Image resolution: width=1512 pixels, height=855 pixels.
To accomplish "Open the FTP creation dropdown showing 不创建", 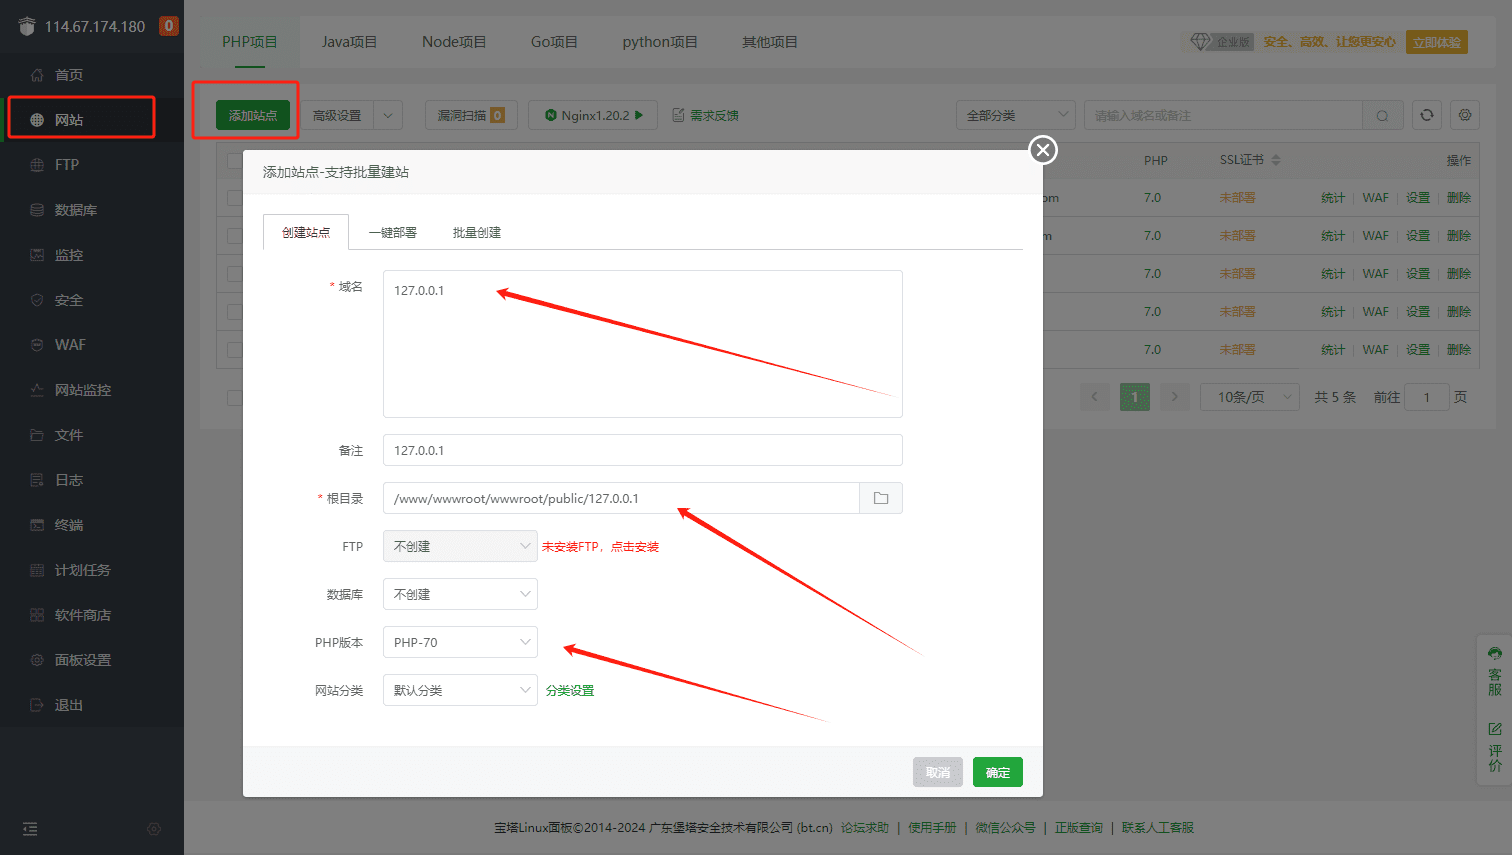I will click(x=459, y=545).
